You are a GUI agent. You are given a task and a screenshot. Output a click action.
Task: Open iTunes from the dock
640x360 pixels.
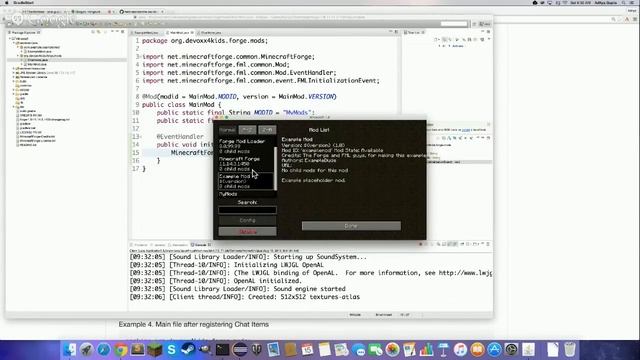460,350
